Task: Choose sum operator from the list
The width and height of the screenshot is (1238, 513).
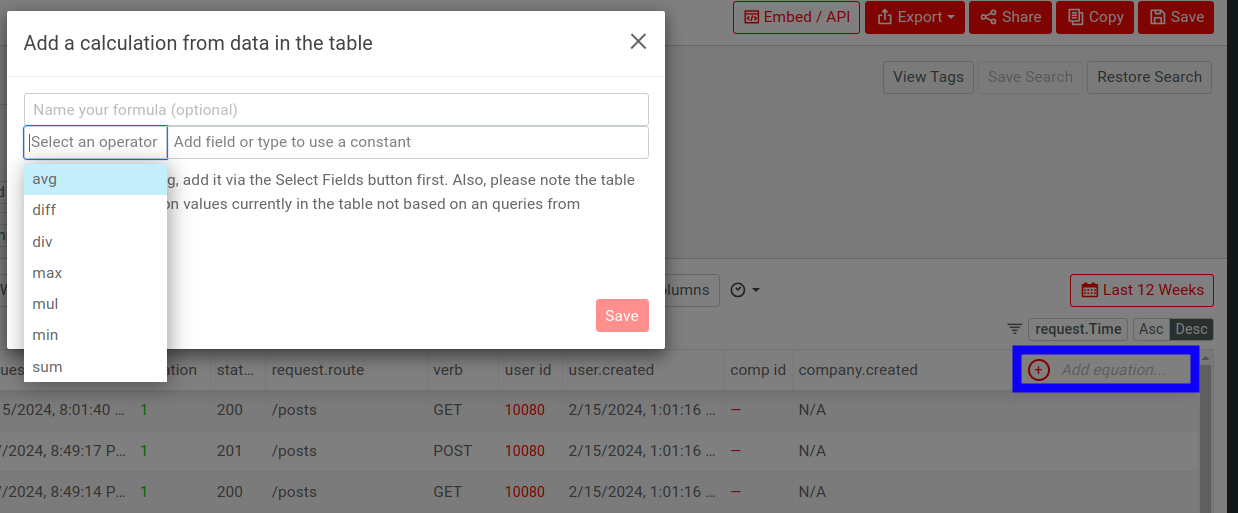Action: coord(95,367)
